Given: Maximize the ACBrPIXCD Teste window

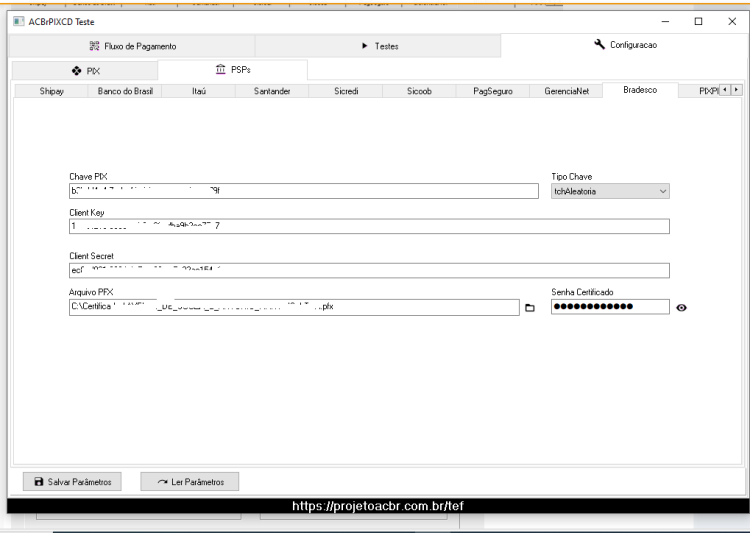Looking at the screenshot, I should pyautogui.click(x=698, y=22).
